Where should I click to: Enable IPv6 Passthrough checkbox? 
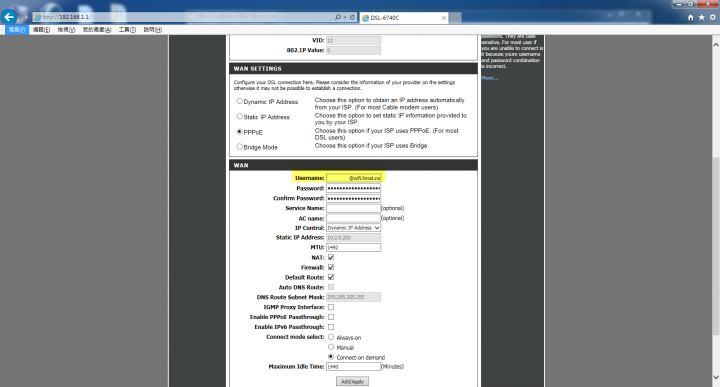coord(331,327)
